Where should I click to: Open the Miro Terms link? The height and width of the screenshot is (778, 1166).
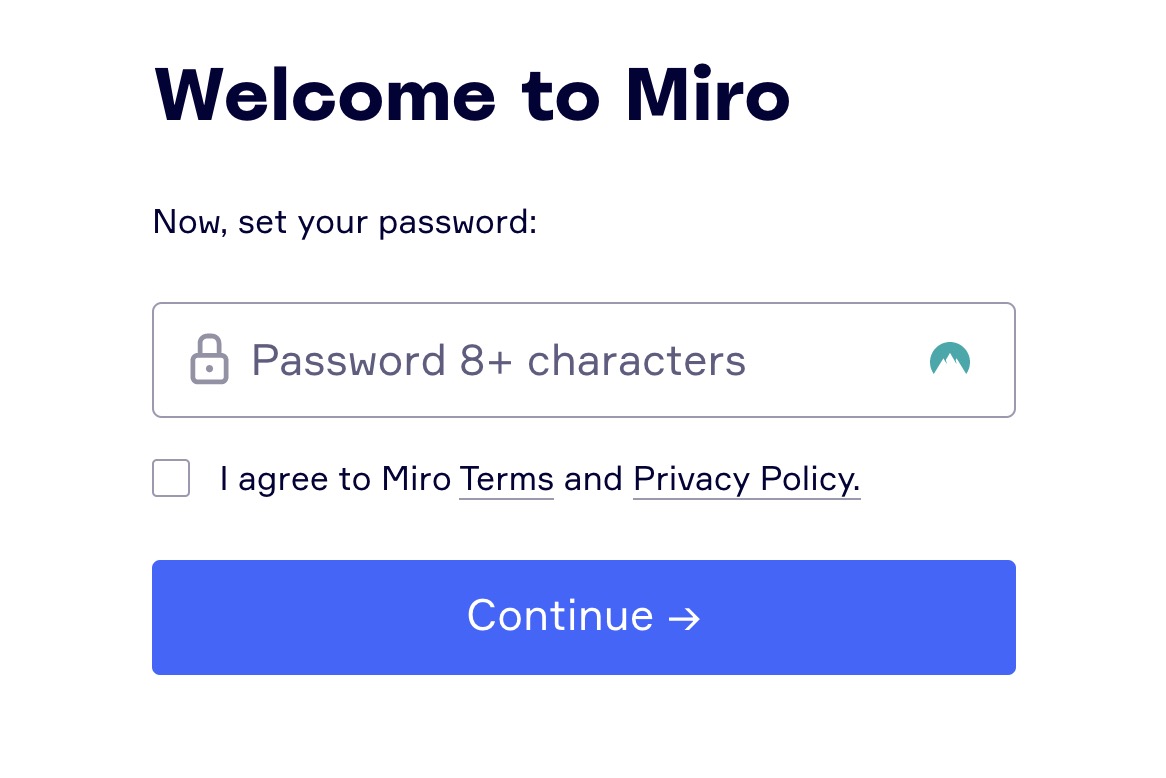(506, 479)
